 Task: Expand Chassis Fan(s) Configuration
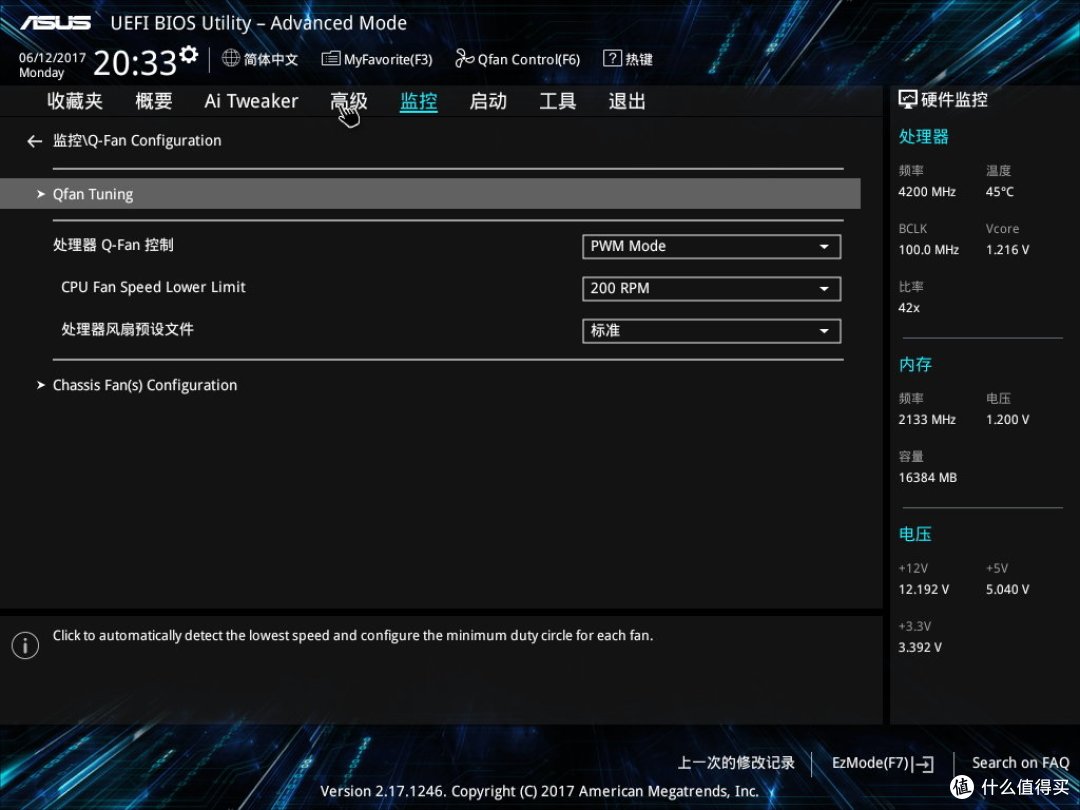tap(145, 385)
